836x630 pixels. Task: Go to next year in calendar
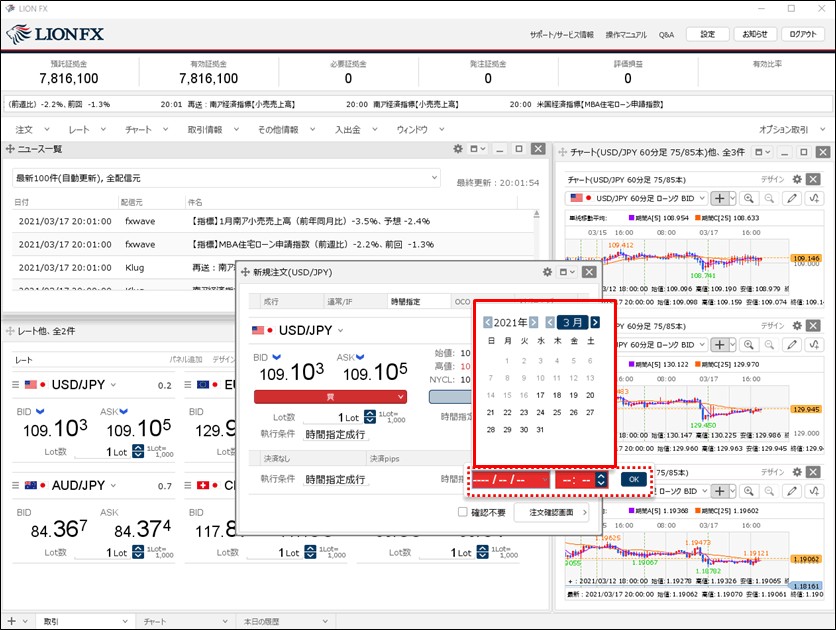pos(533,322)
